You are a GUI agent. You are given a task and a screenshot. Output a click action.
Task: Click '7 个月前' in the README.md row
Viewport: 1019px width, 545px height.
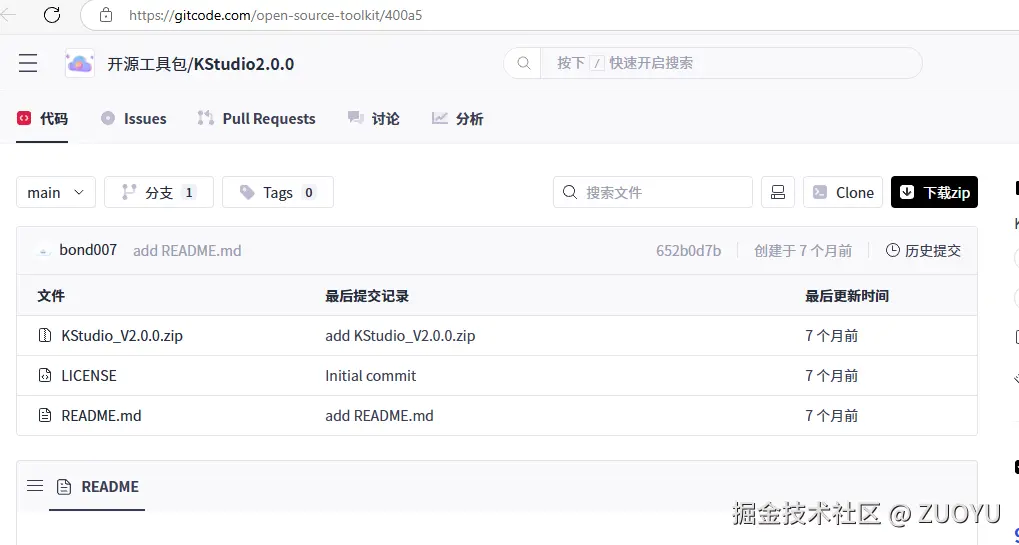832,416
